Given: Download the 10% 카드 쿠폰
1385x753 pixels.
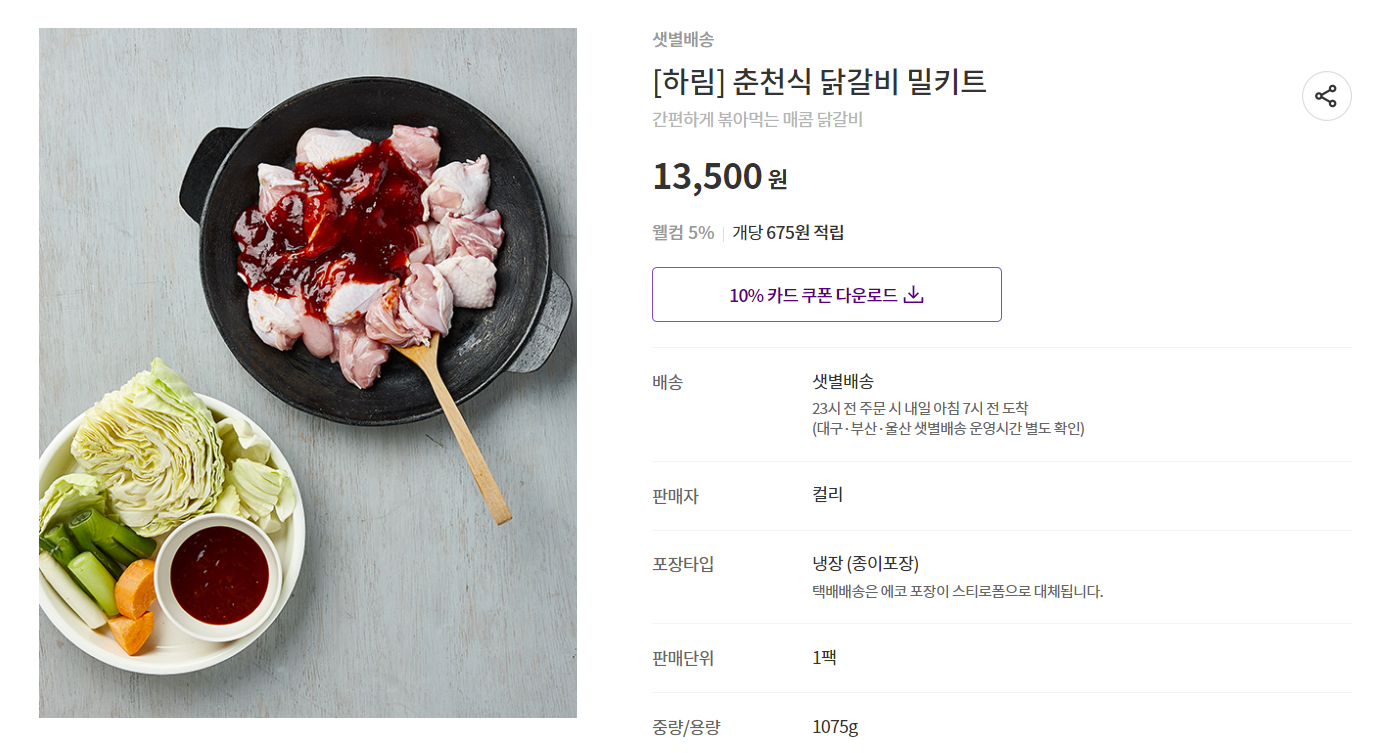Looking at the screenshot, I should tap(826, 294).
